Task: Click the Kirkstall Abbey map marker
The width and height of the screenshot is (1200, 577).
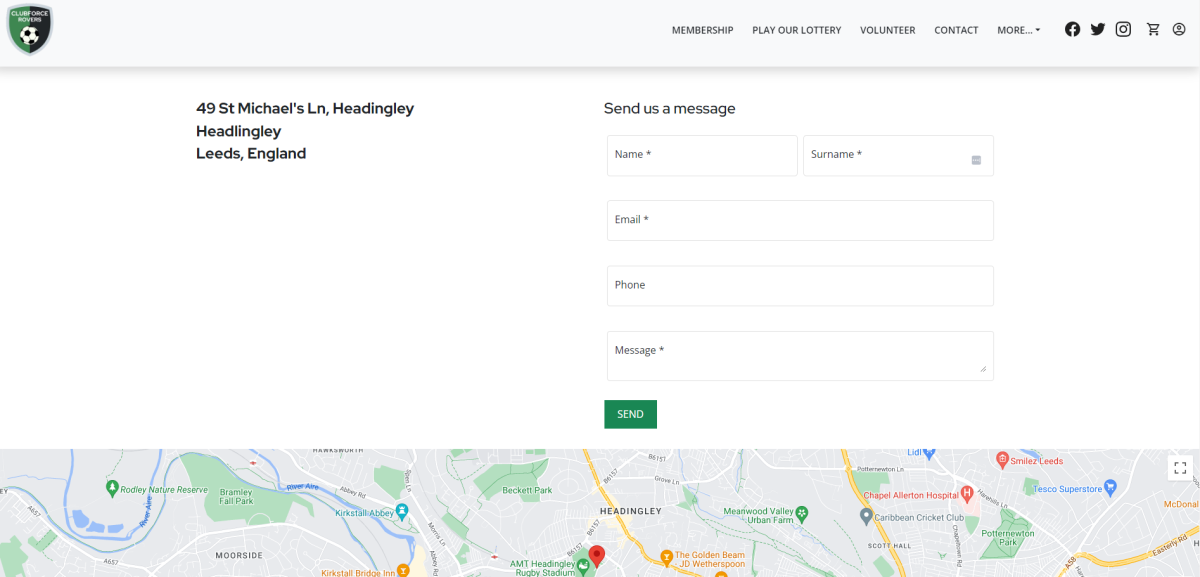Action: pos(402,511)
